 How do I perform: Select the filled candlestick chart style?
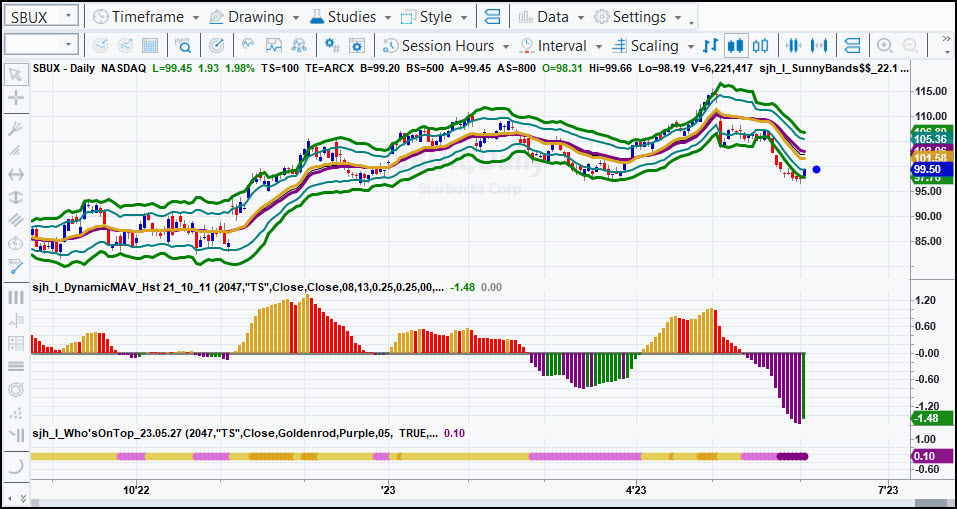tap(735, 46)
